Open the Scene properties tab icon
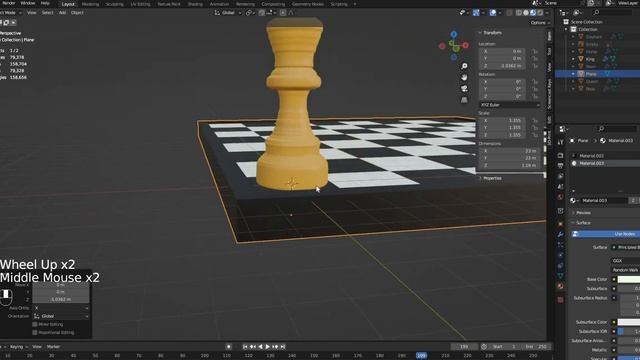This screenshot has width=640, height=360. [560, 187]
